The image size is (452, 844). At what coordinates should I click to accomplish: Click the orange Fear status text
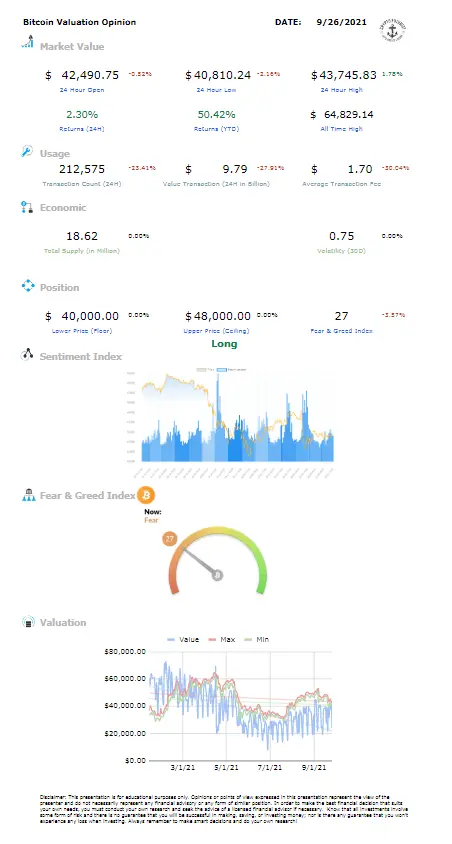coord(152,521)
